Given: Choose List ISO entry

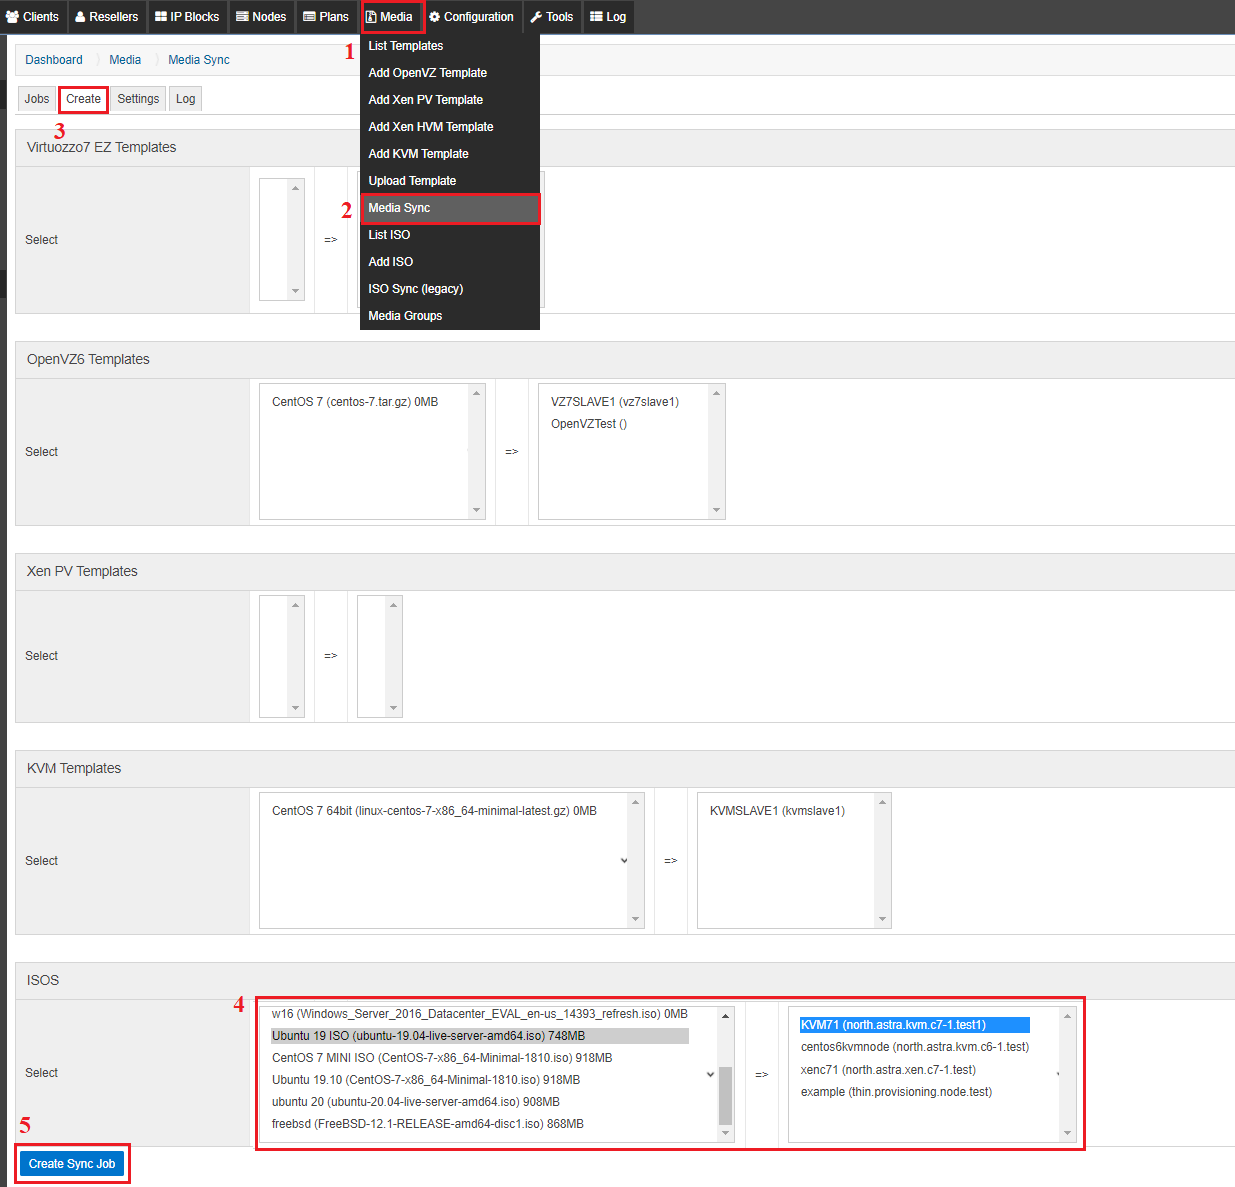Looking at the screenshot, I should pyautogui.click(x=450, y=235).
